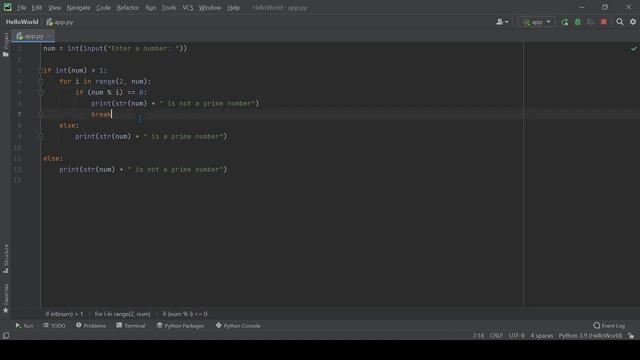640x360 pixels.
Task: Close the app.py editor tab
Action: point(49,36)
